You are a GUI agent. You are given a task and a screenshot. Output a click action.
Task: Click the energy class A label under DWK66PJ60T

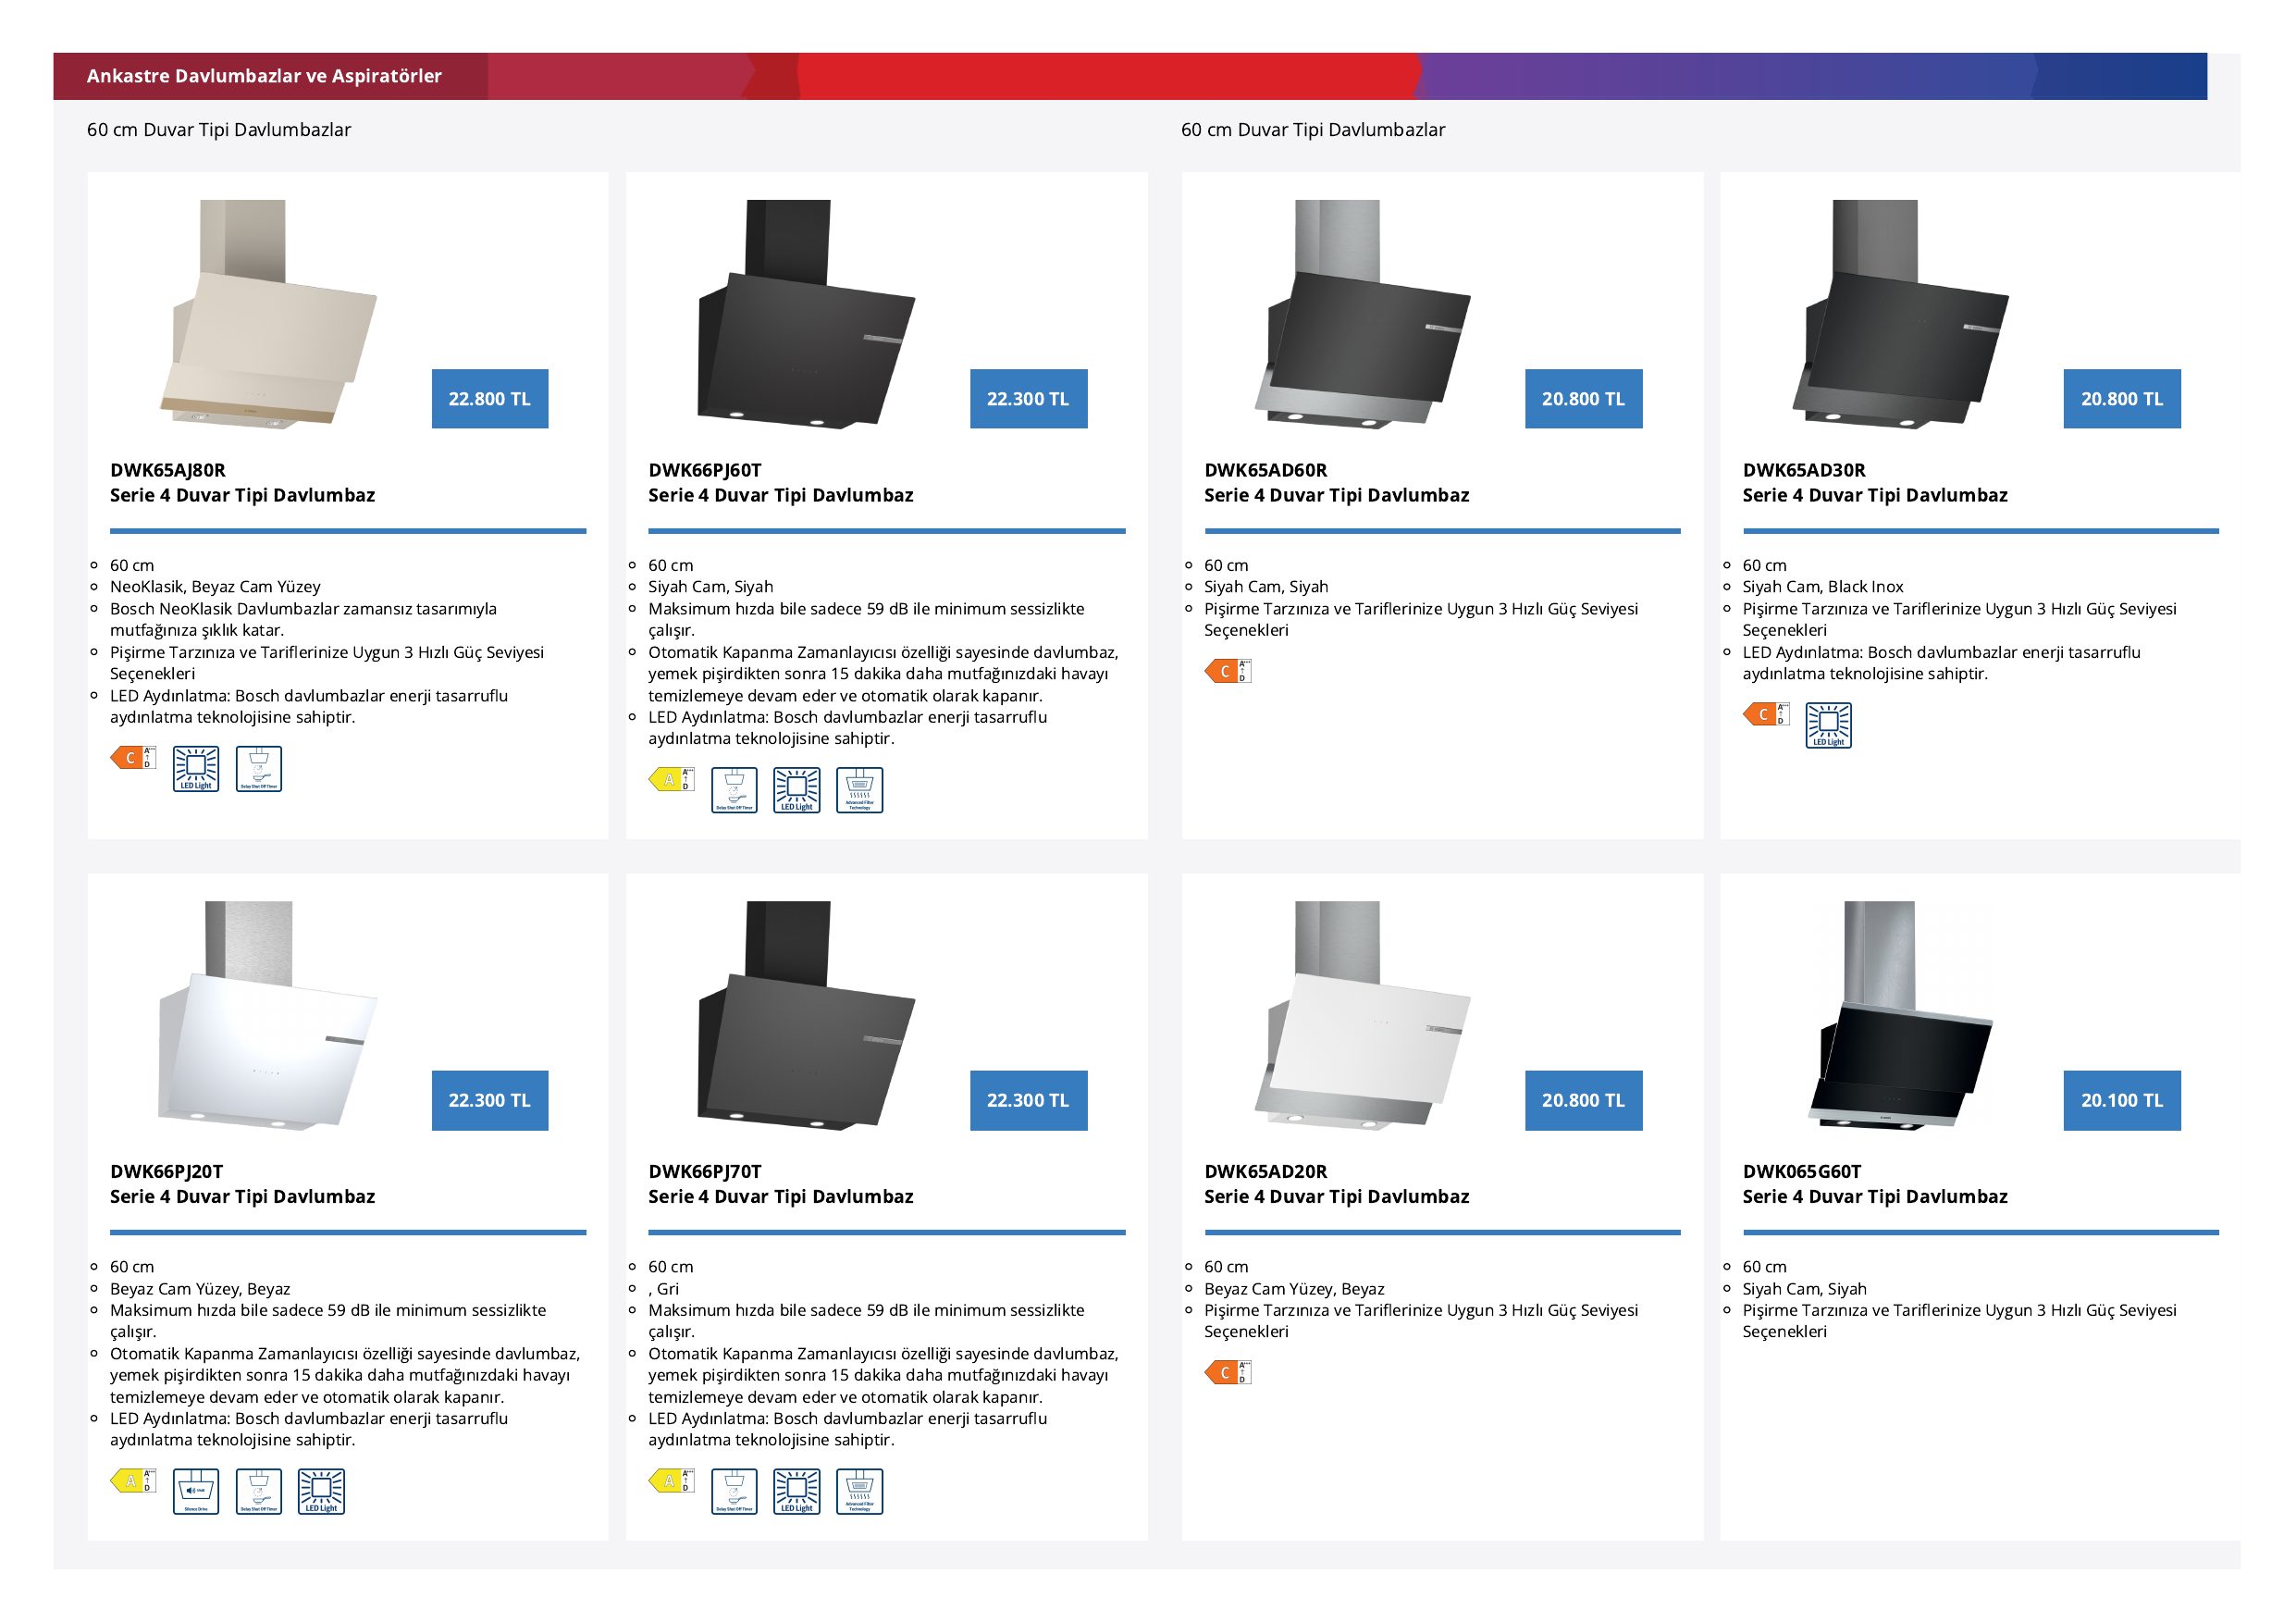point(671,779)
